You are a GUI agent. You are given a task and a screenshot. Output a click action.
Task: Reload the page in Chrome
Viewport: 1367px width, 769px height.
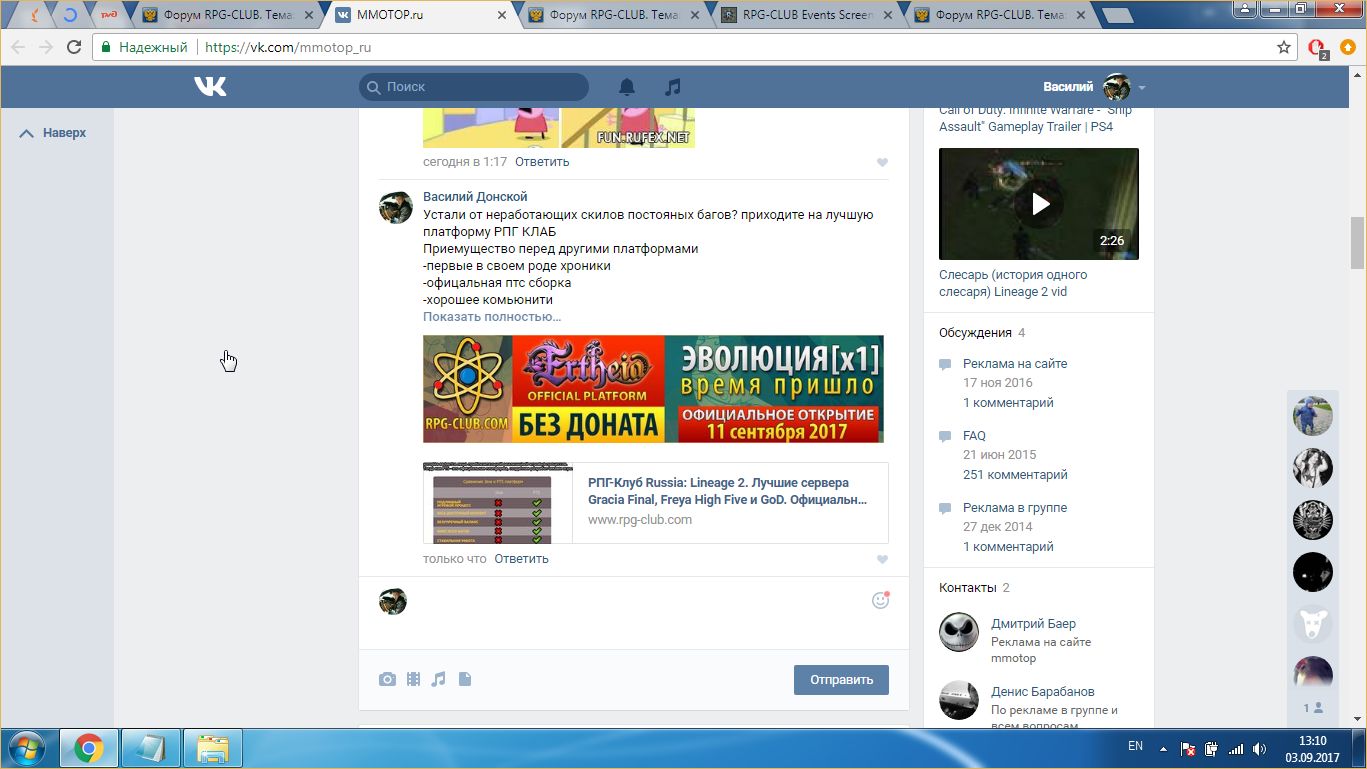pos(74,47)
